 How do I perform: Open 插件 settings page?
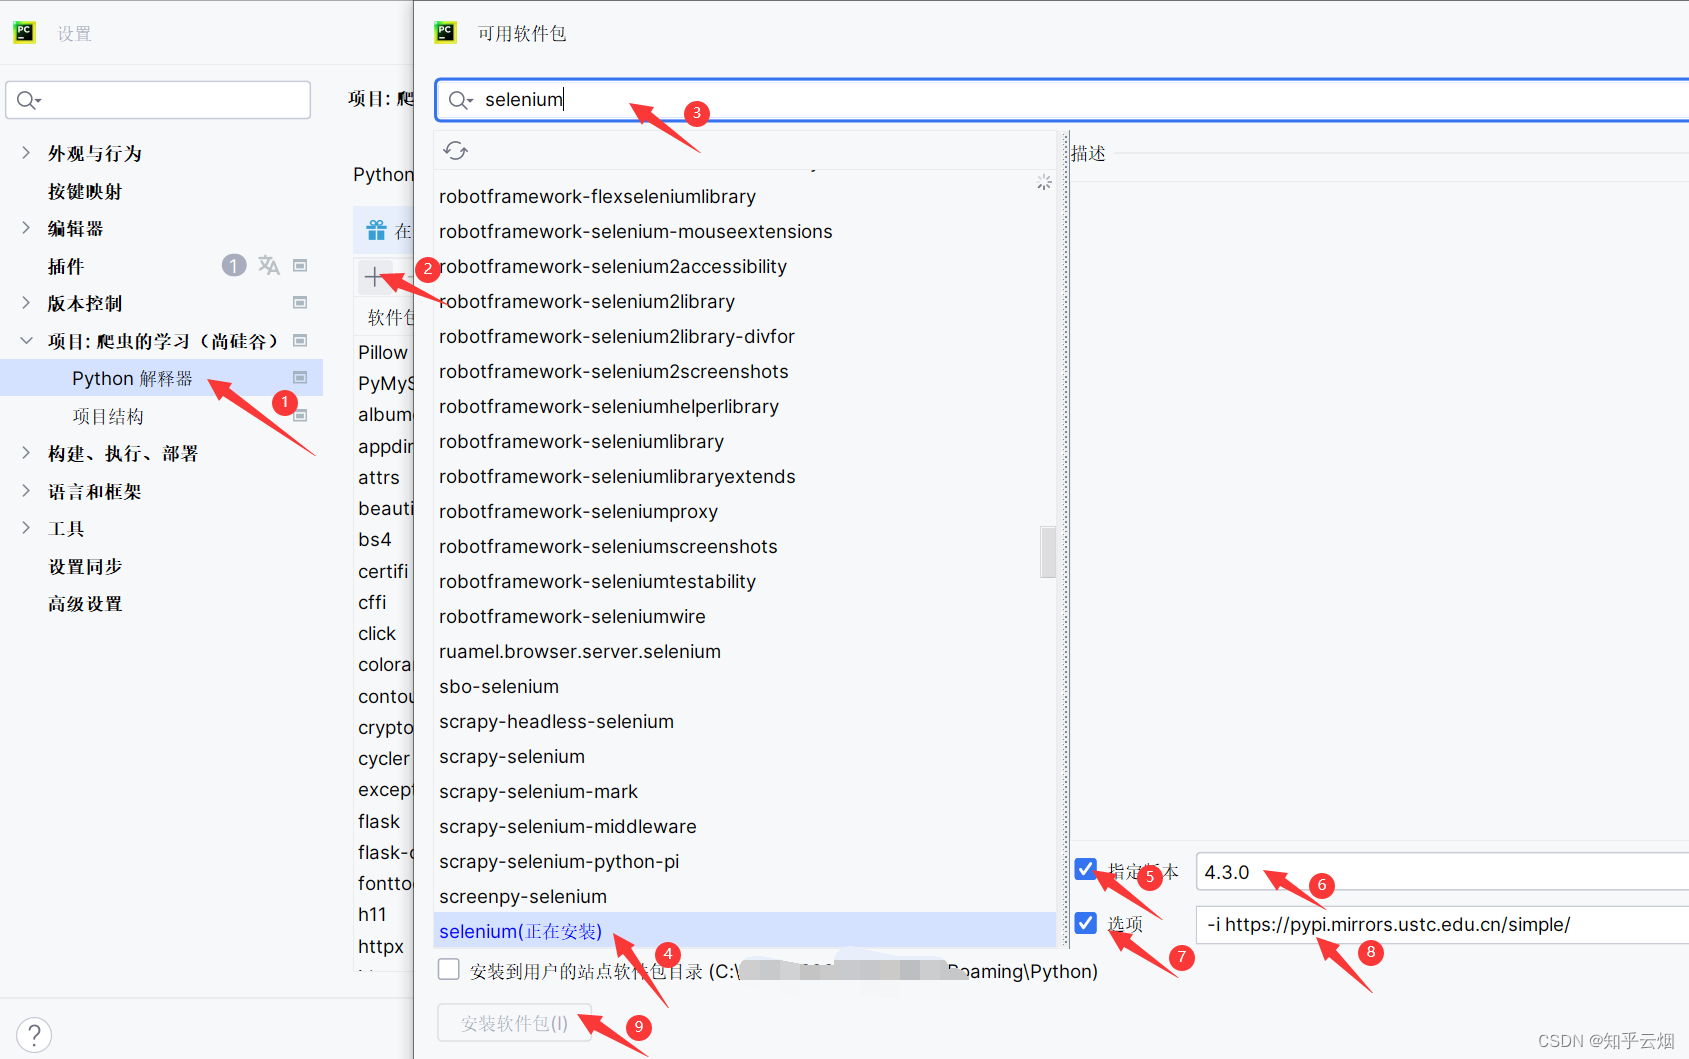tap(66, 266)
